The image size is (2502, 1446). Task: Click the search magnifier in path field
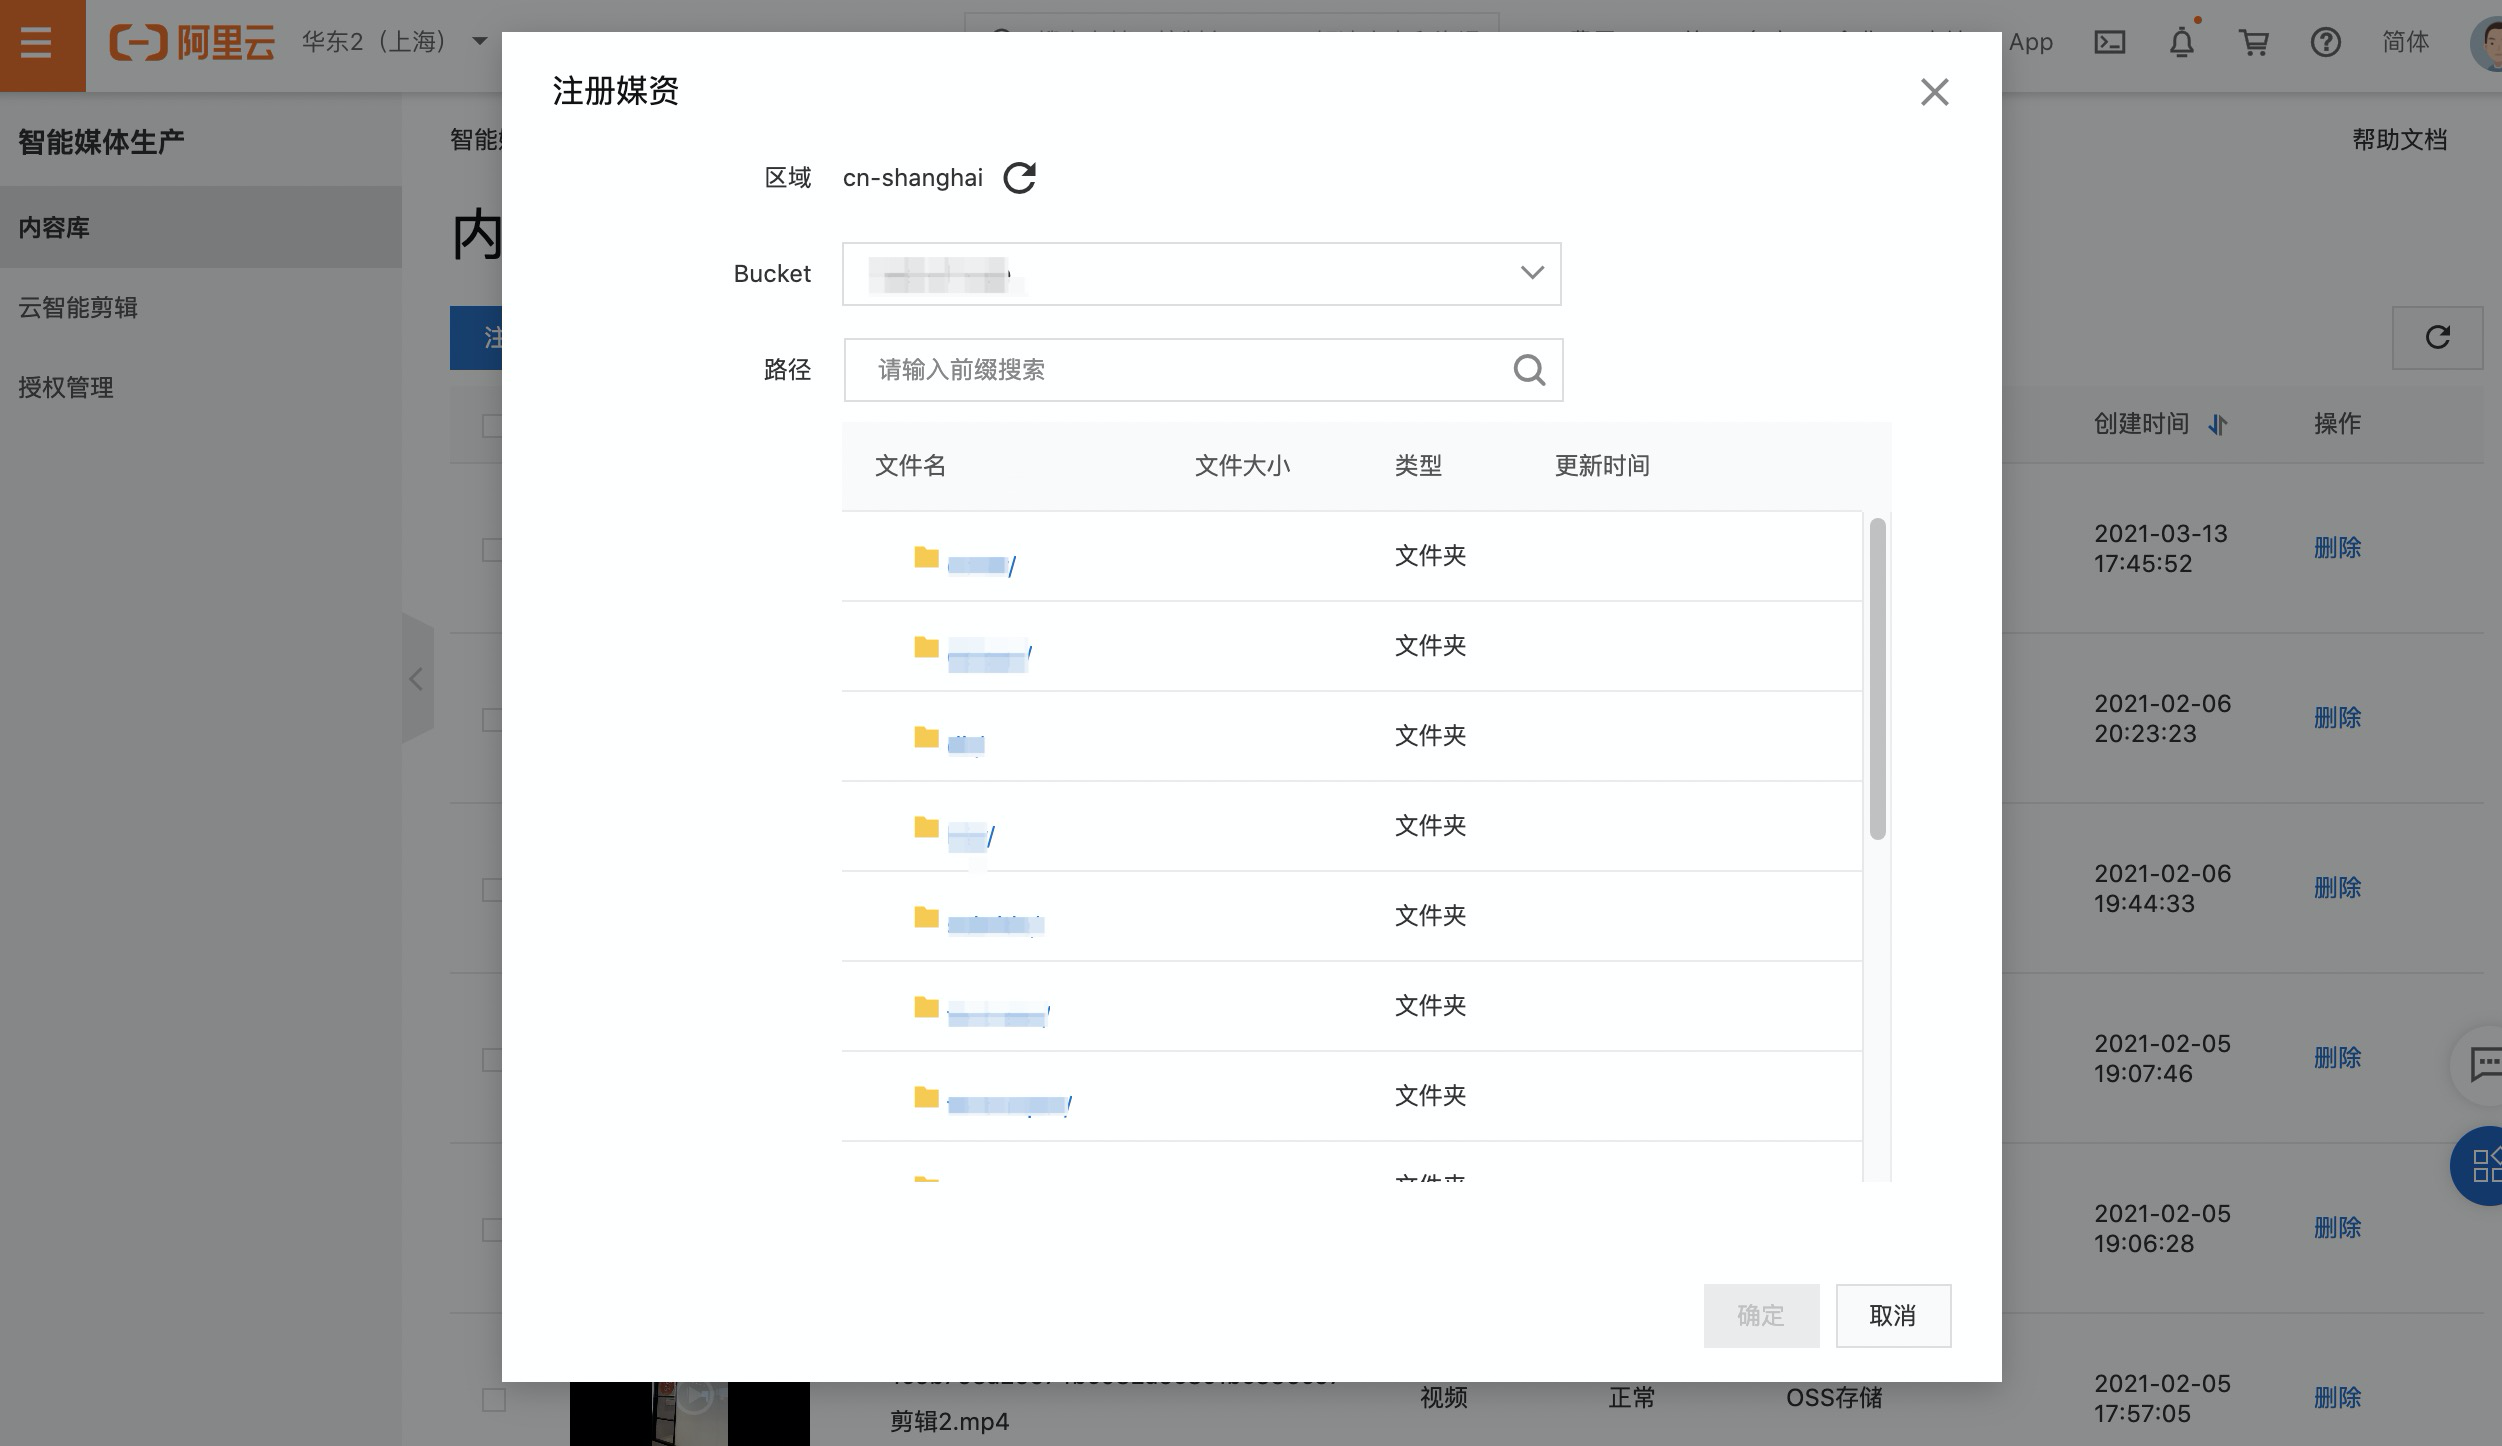(1529, 370)
